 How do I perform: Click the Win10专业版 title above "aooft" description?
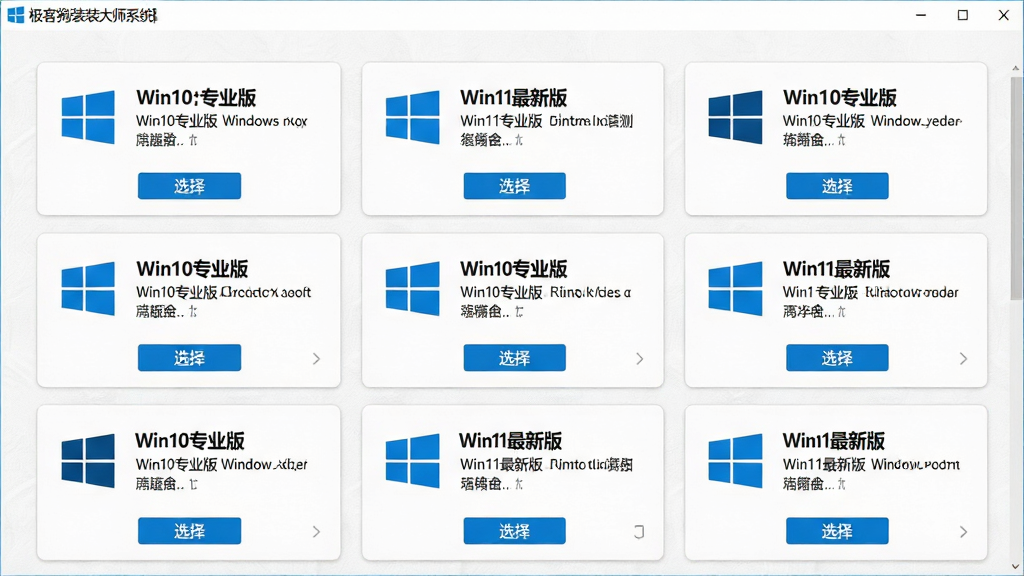click(x=192, y=269)
